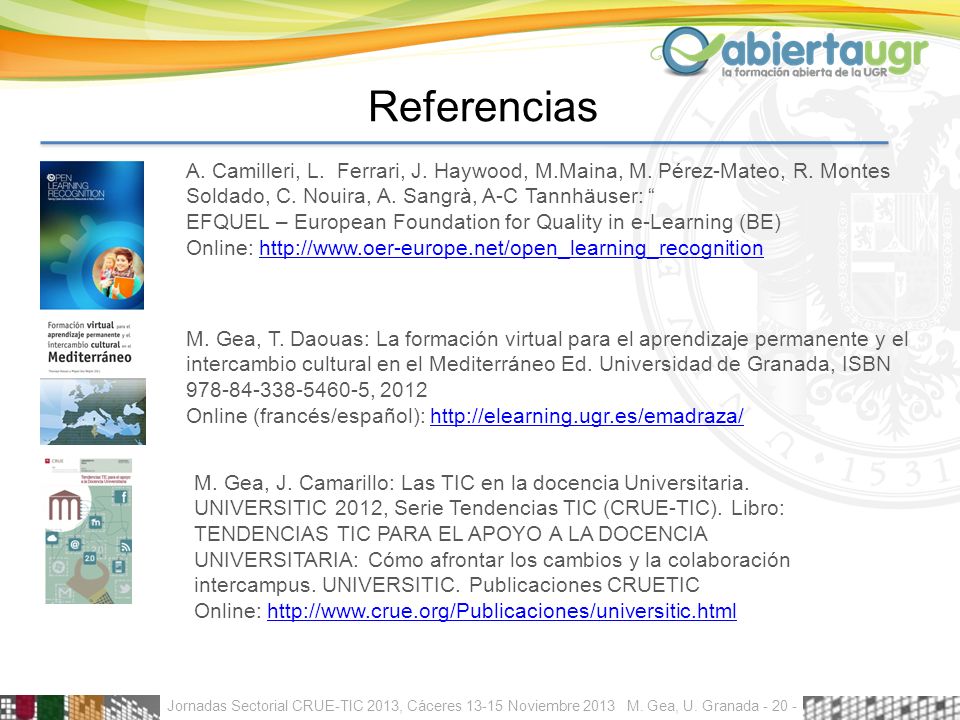Open the oer-europe.net open learning recognition link

pos(511,249)
